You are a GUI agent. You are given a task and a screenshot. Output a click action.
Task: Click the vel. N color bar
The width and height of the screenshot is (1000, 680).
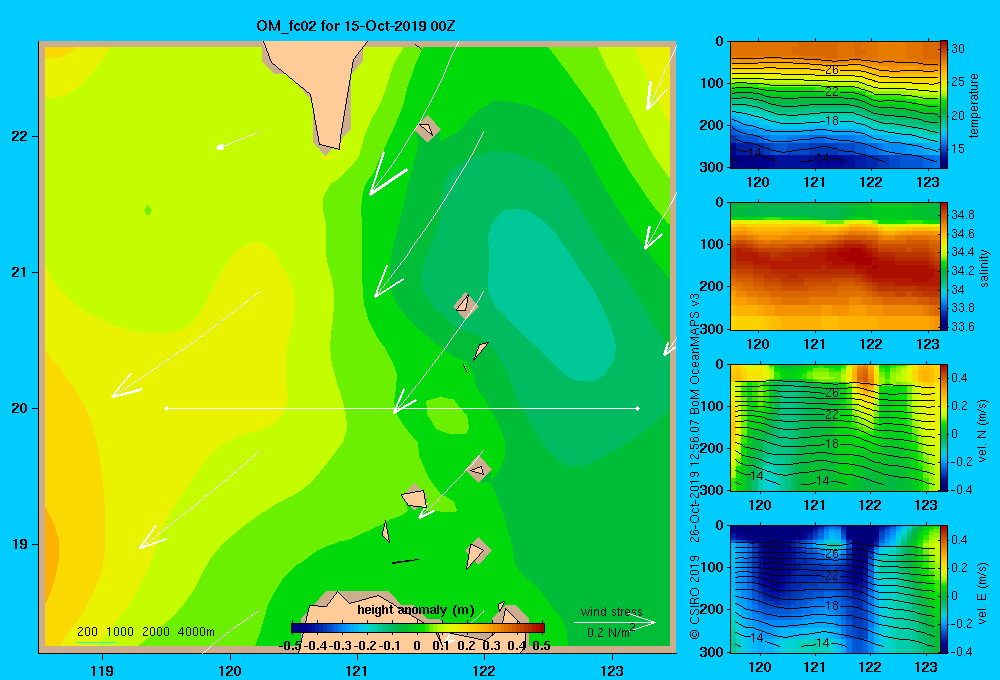coord(944,428)
